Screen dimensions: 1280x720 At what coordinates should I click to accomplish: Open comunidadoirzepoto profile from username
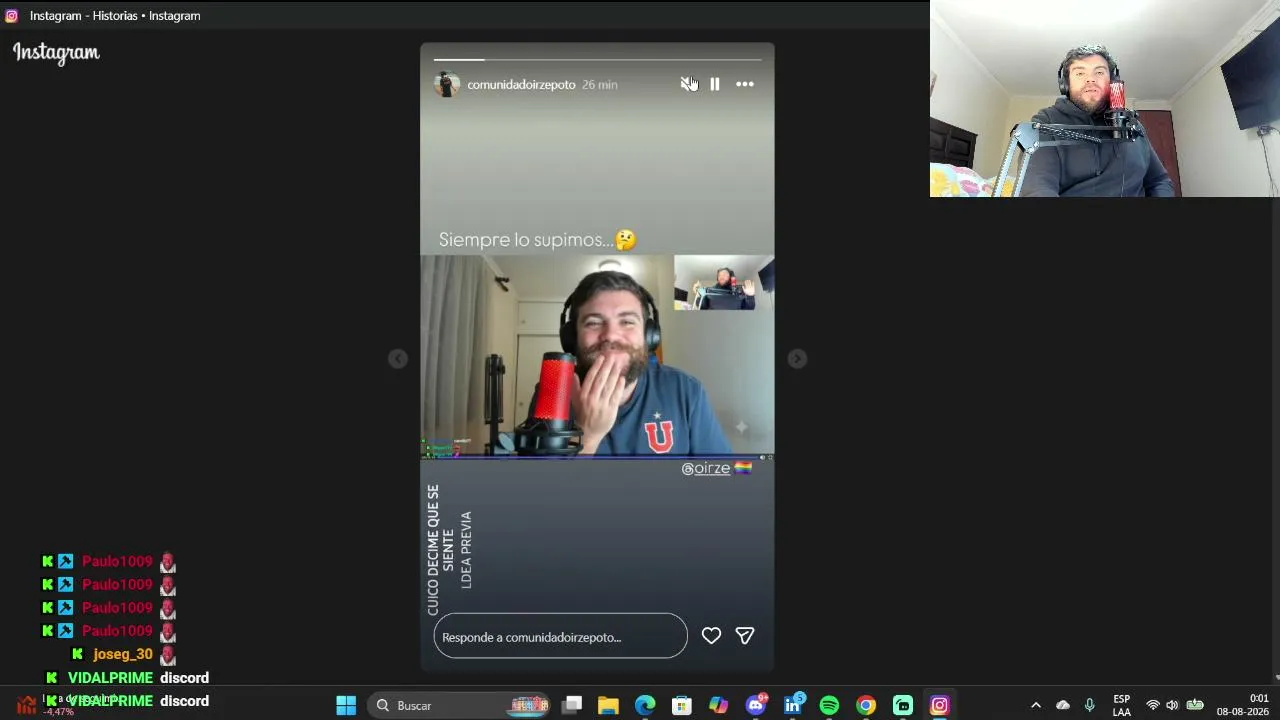coord(521,85)
